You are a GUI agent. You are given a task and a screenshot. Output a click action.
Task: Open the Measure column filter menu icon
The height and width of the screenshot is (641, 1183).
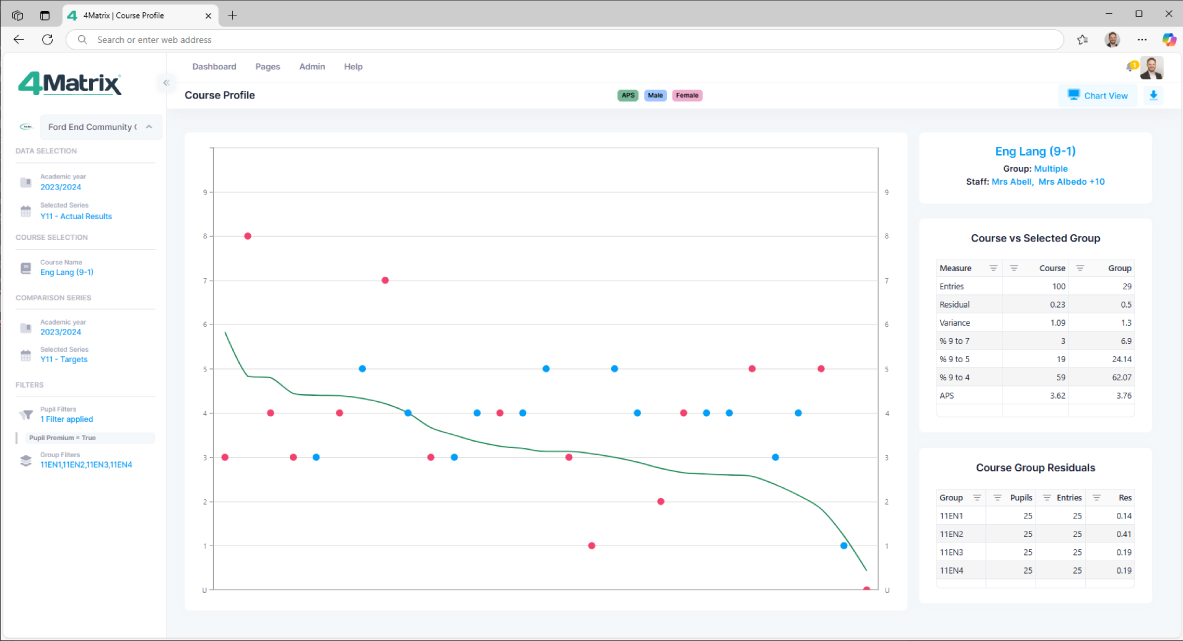pyautogui.click(x=993, y=268)
